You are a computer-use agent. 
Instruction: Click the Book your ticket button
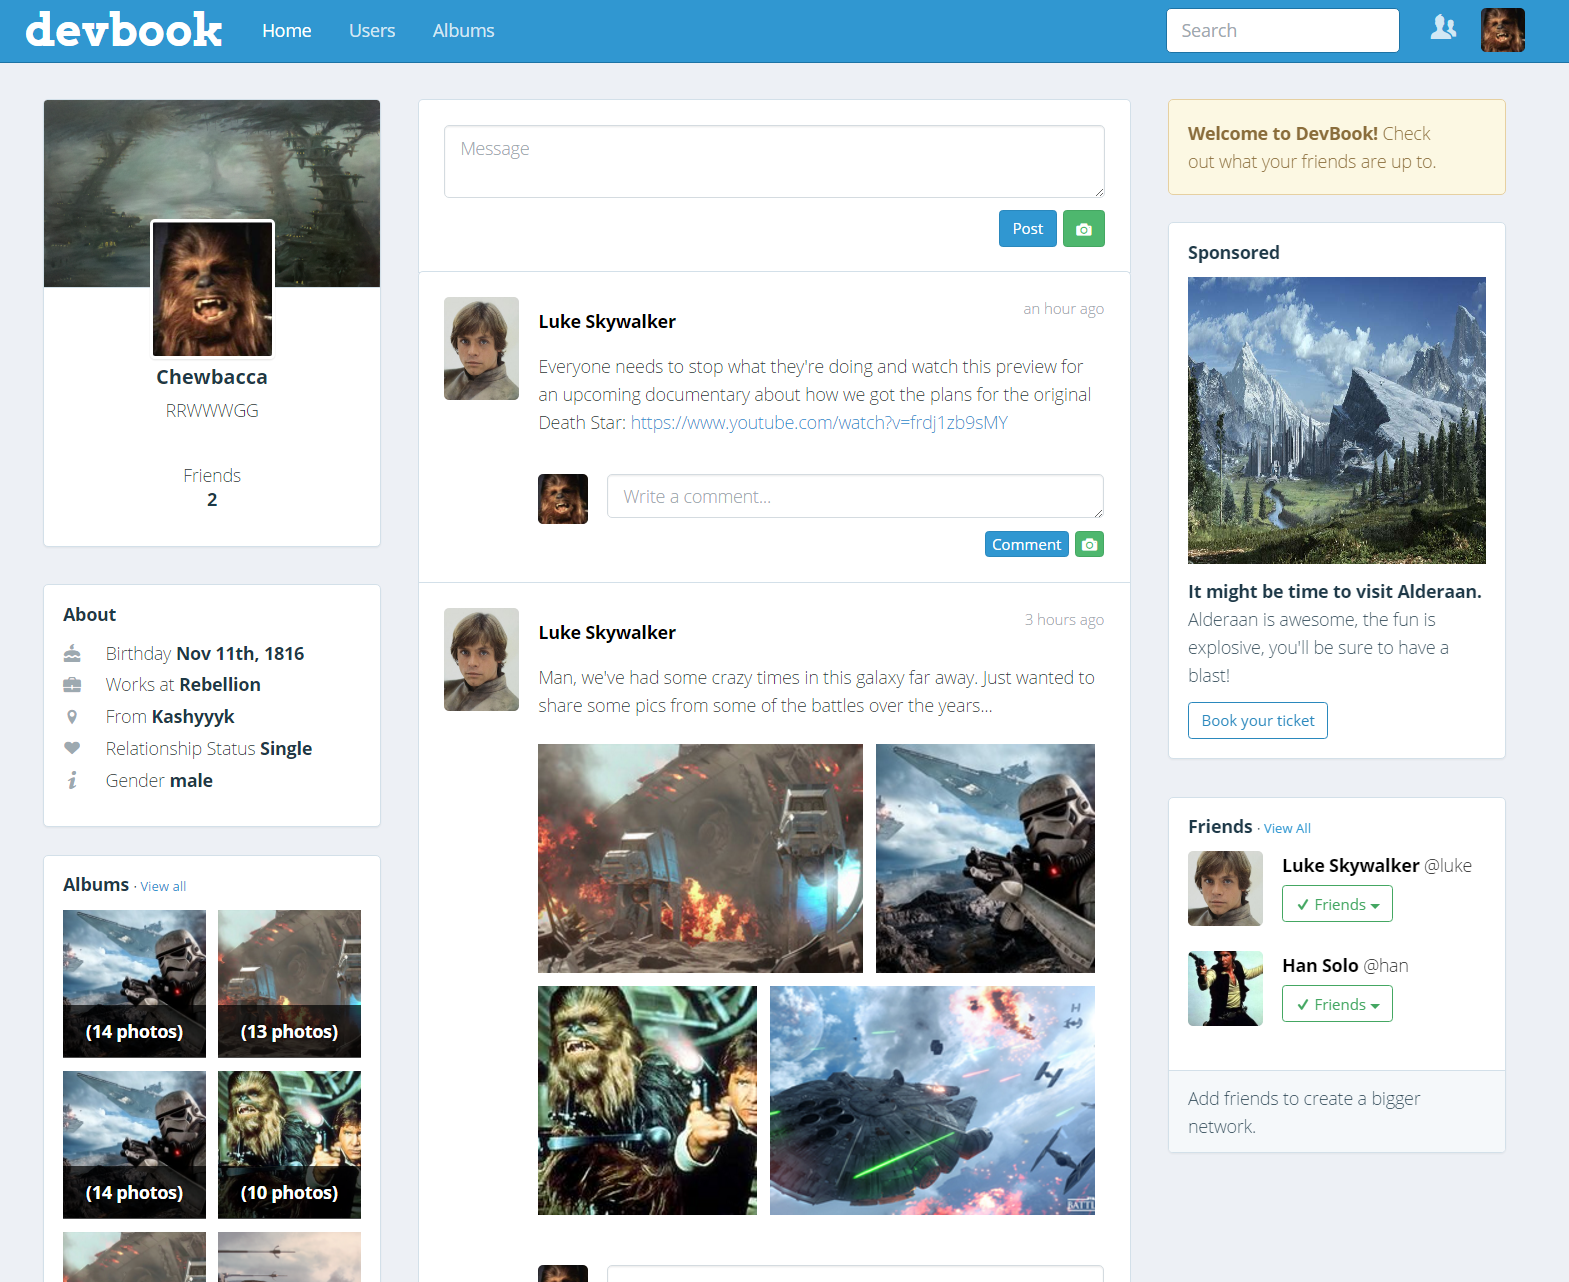tap(1257, 721)
